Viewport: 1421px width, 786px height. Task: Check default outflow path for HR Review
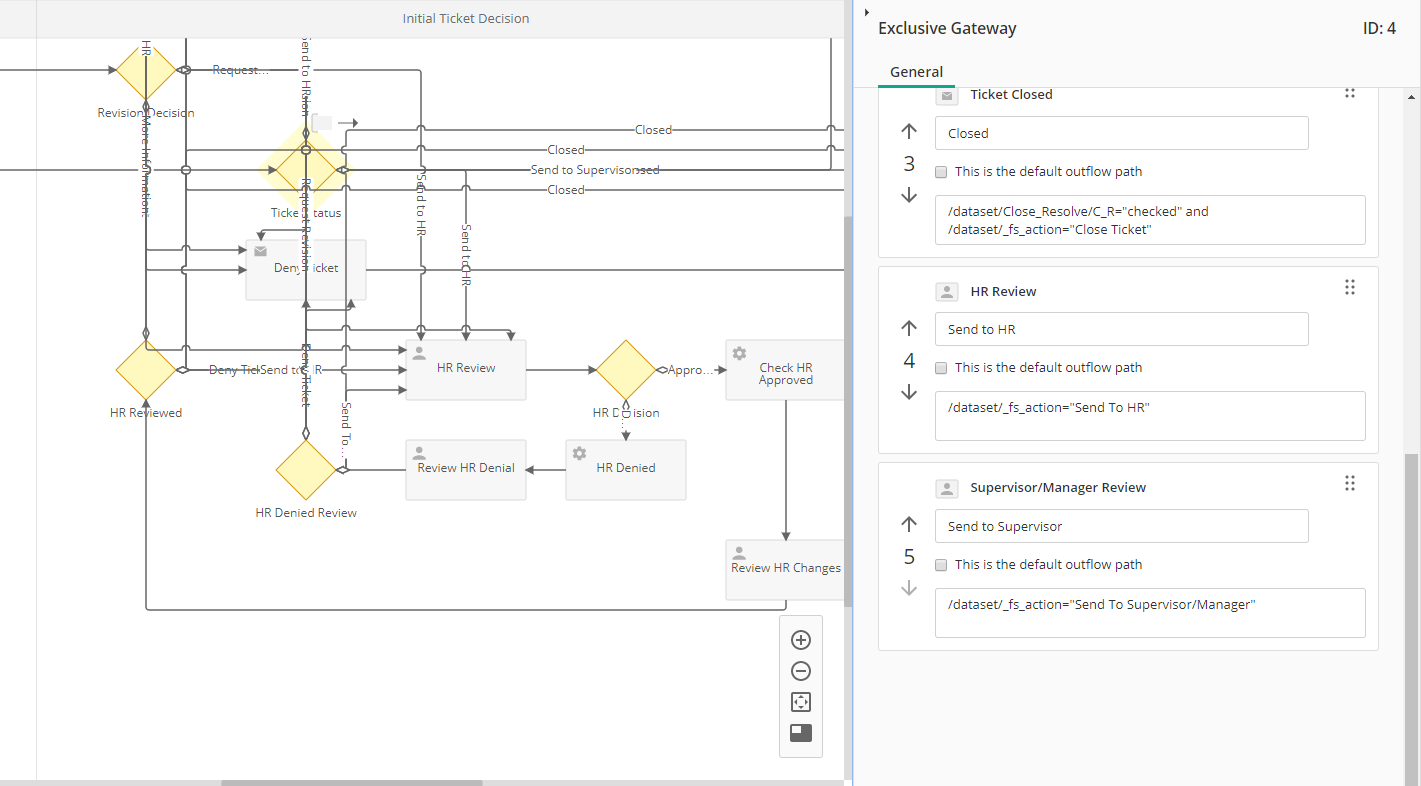941,368
